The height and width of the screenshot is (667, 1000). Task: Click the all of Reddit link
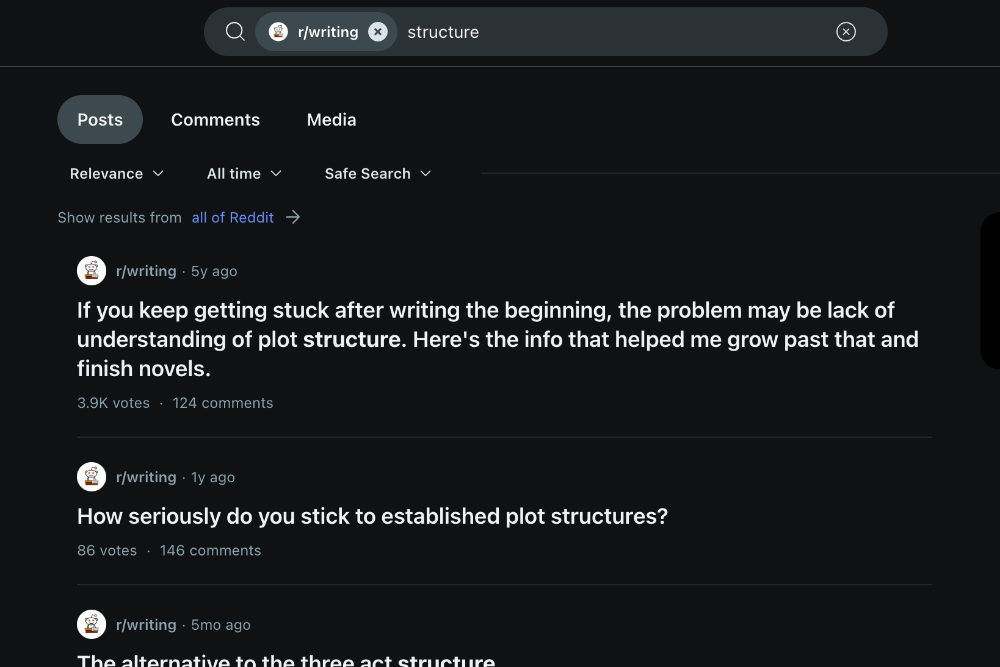[233, 217]
